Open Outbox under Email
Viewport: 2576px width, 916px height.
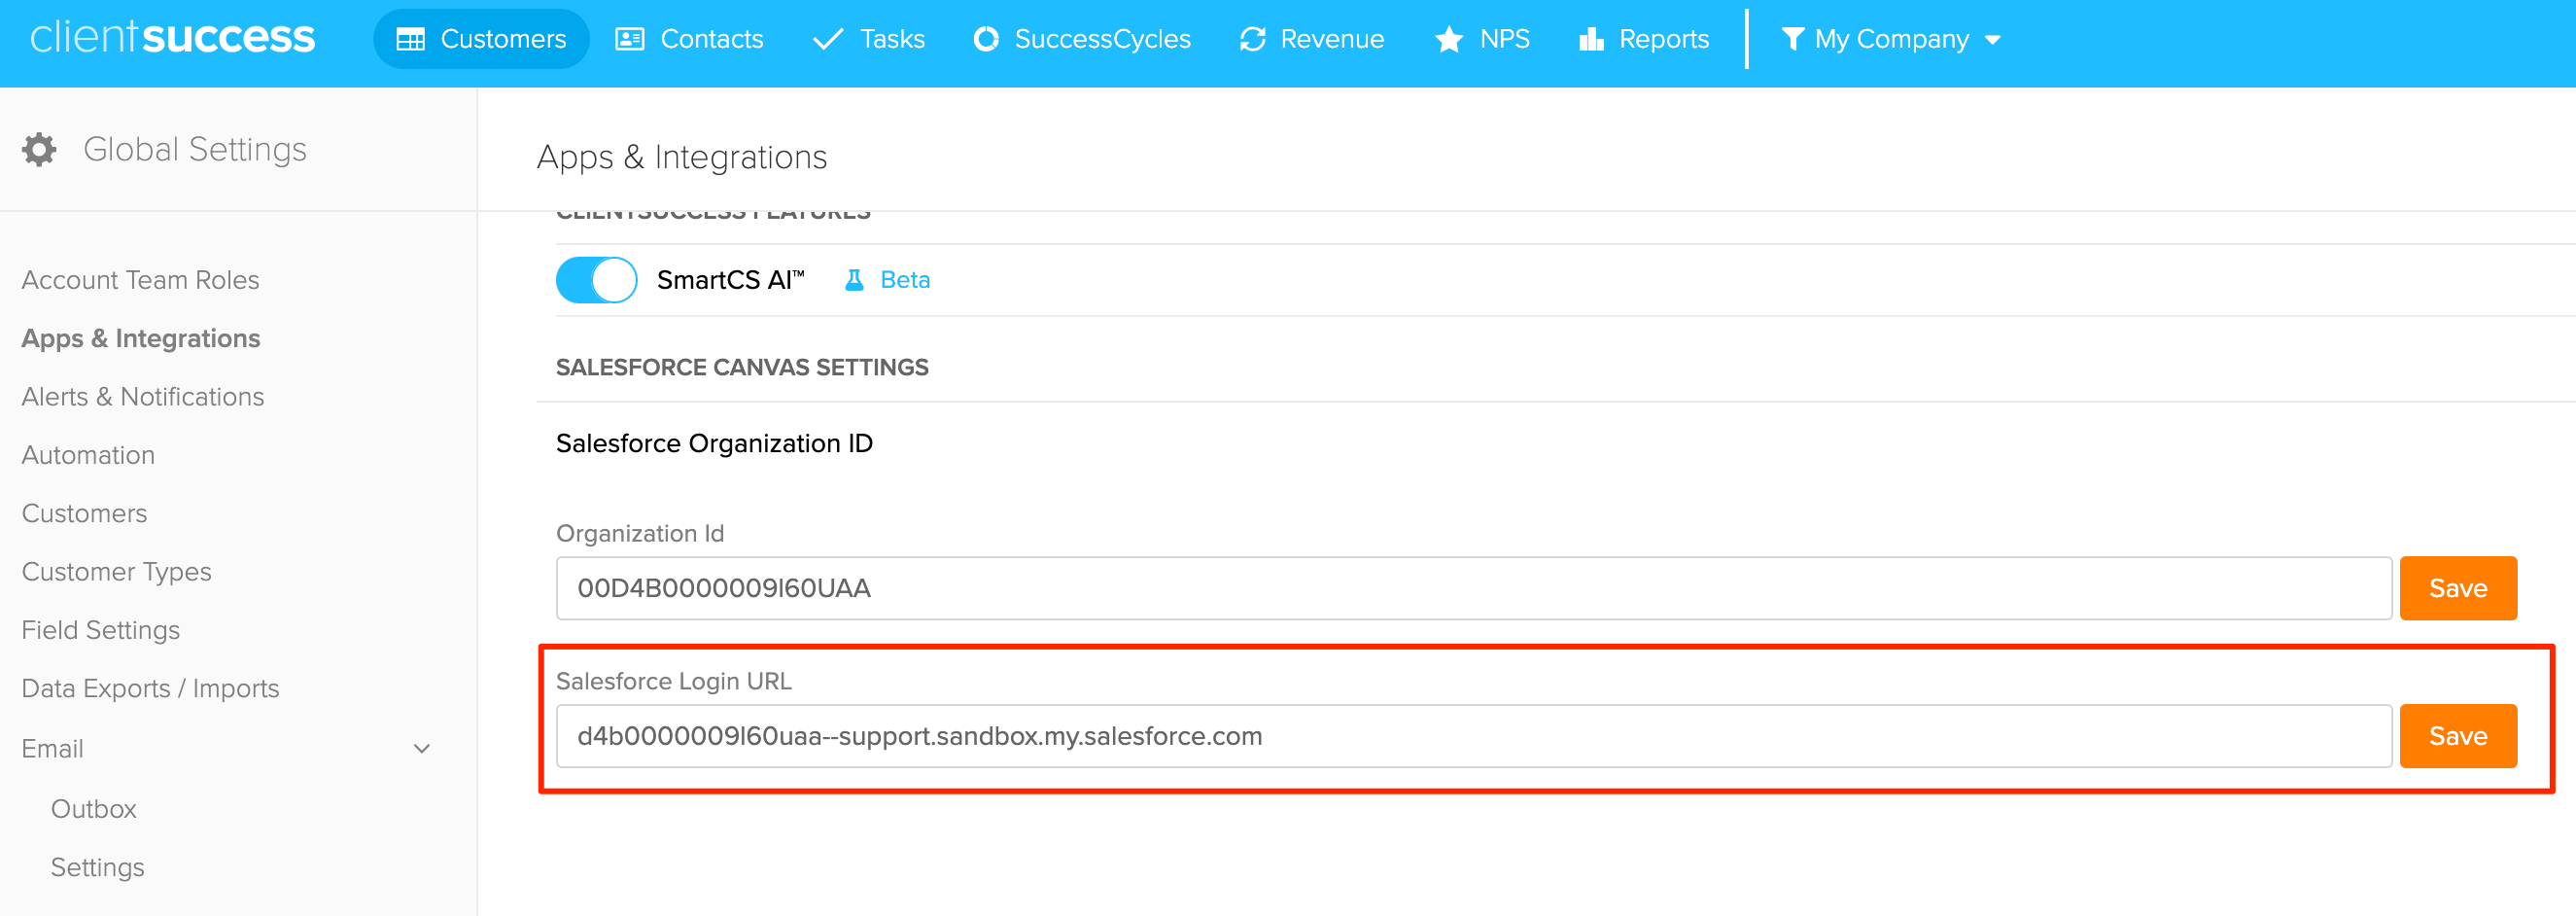point(93,808)
